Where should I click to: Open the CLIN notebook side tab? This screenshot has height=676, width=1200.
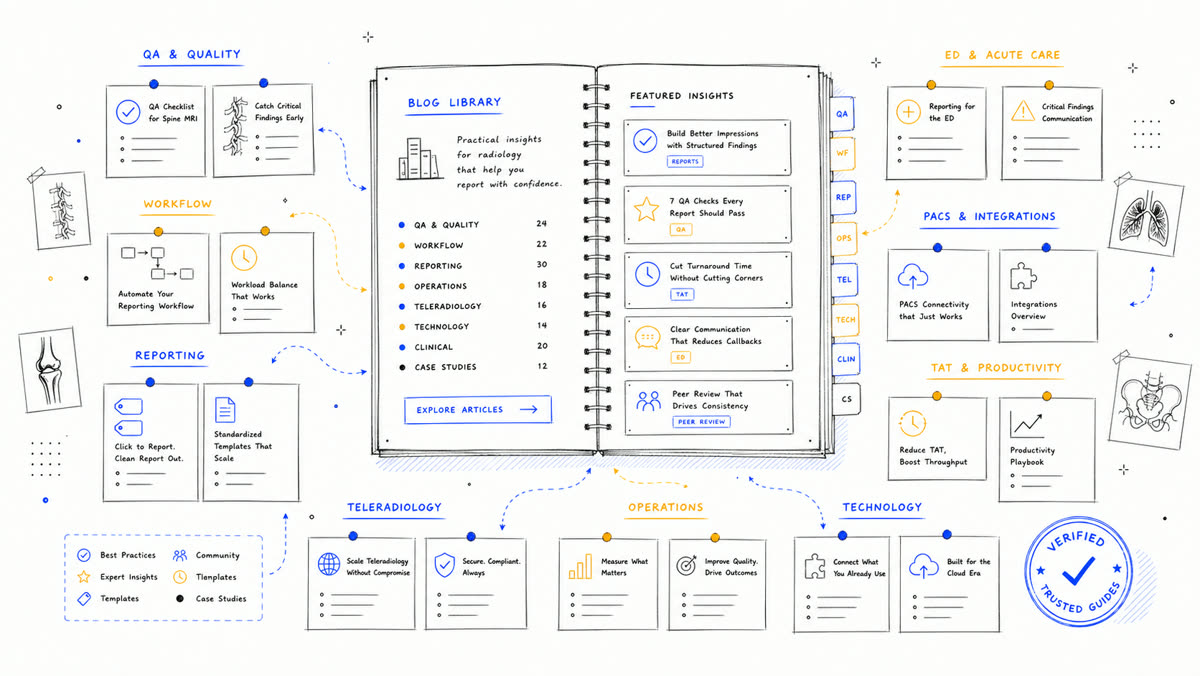(x=846, y=359)
